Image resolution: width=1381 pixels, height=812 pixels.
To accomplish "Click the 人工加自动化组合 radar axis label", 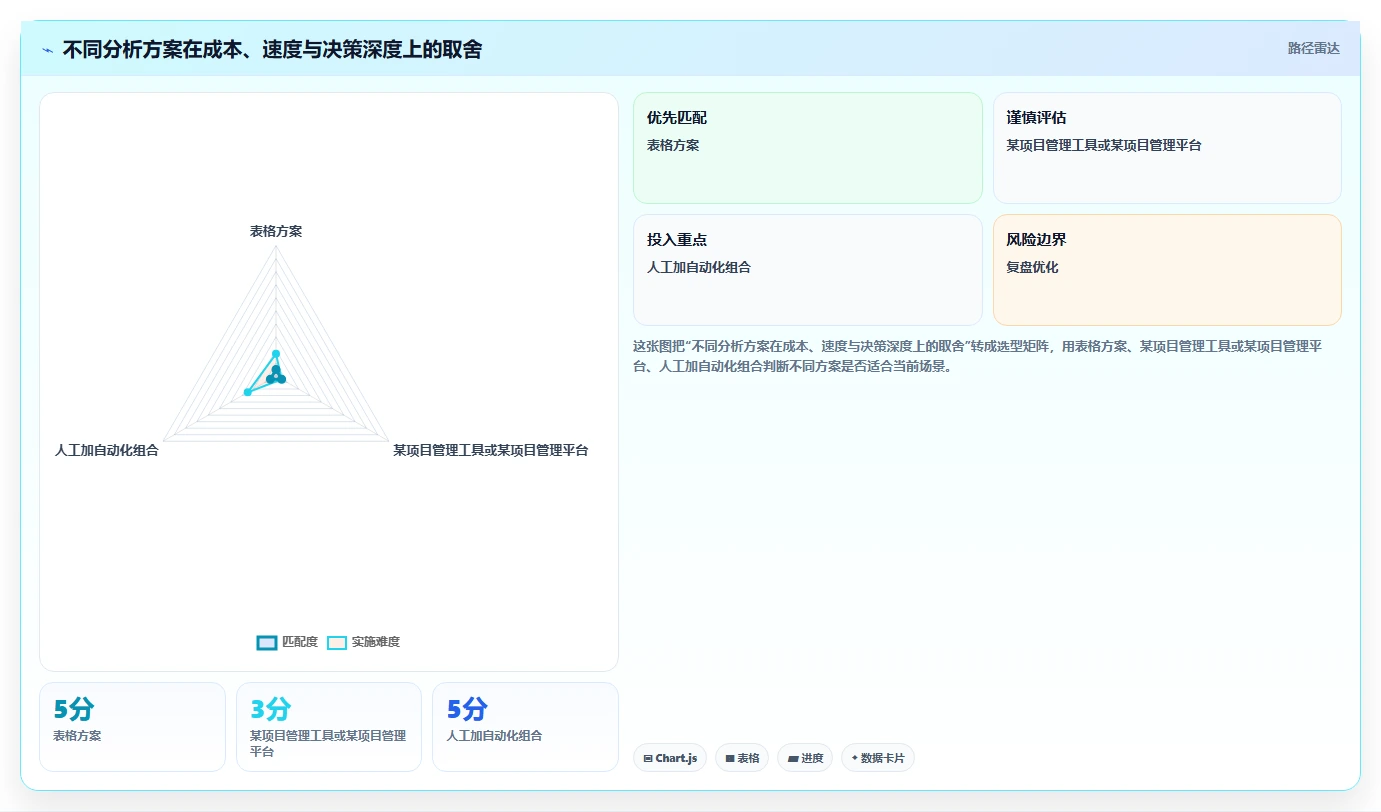I will coord(107,450).
